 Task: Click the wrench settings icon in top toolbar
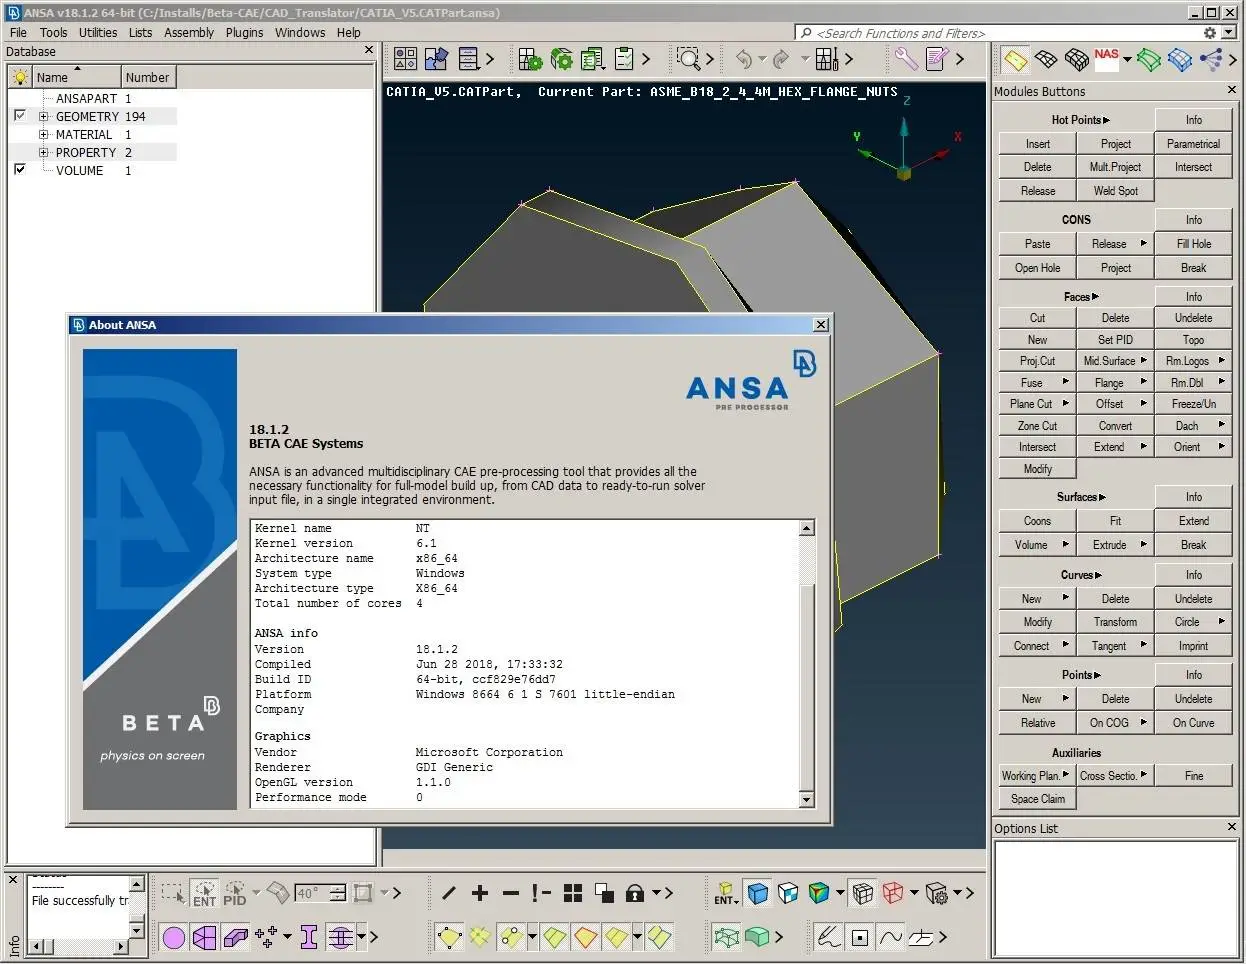(906, 59)
